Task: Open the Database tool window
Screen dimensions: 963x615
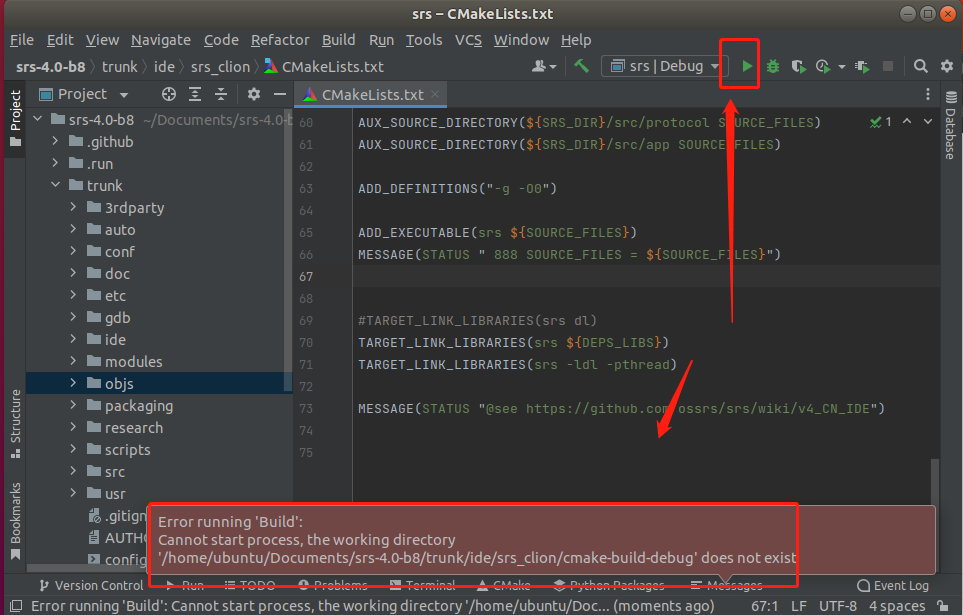Action: [951, 125]
